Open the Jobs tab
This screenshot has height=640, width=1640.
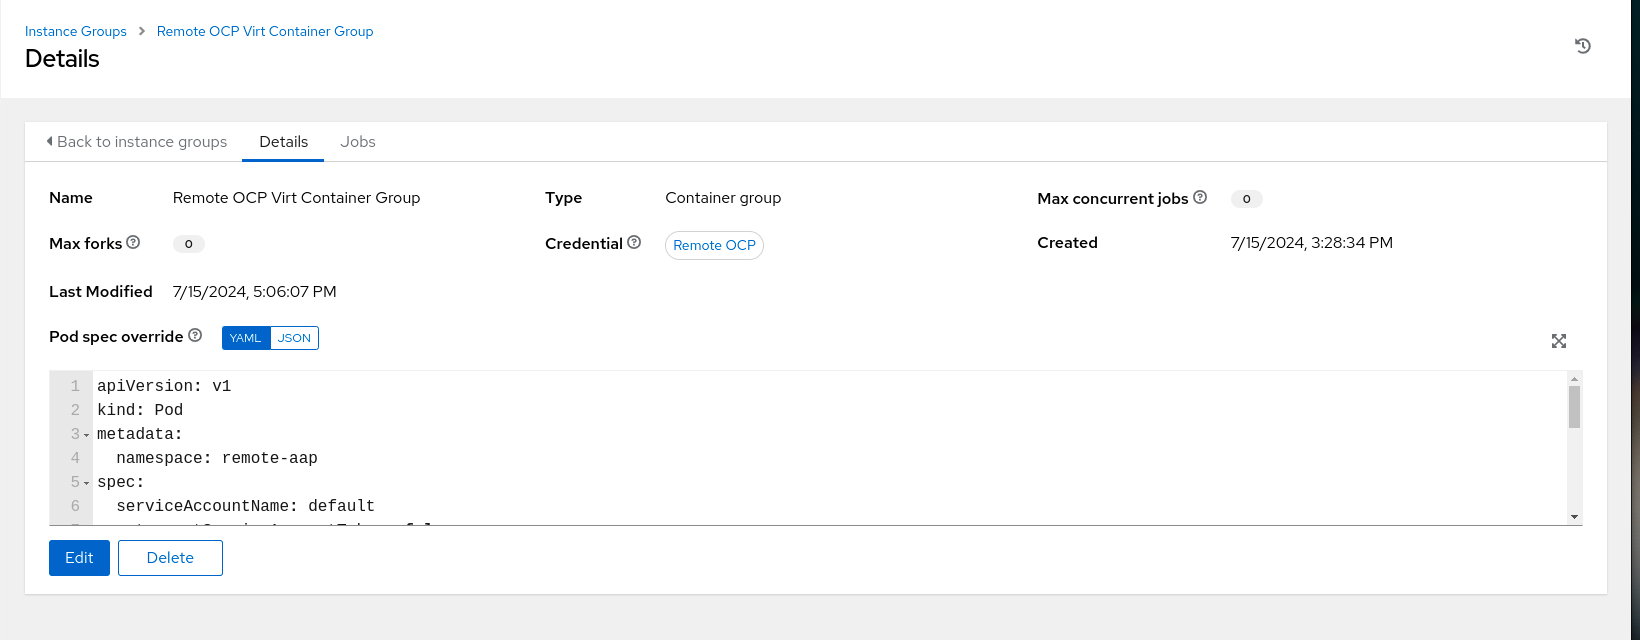click(x=357, y=142)
